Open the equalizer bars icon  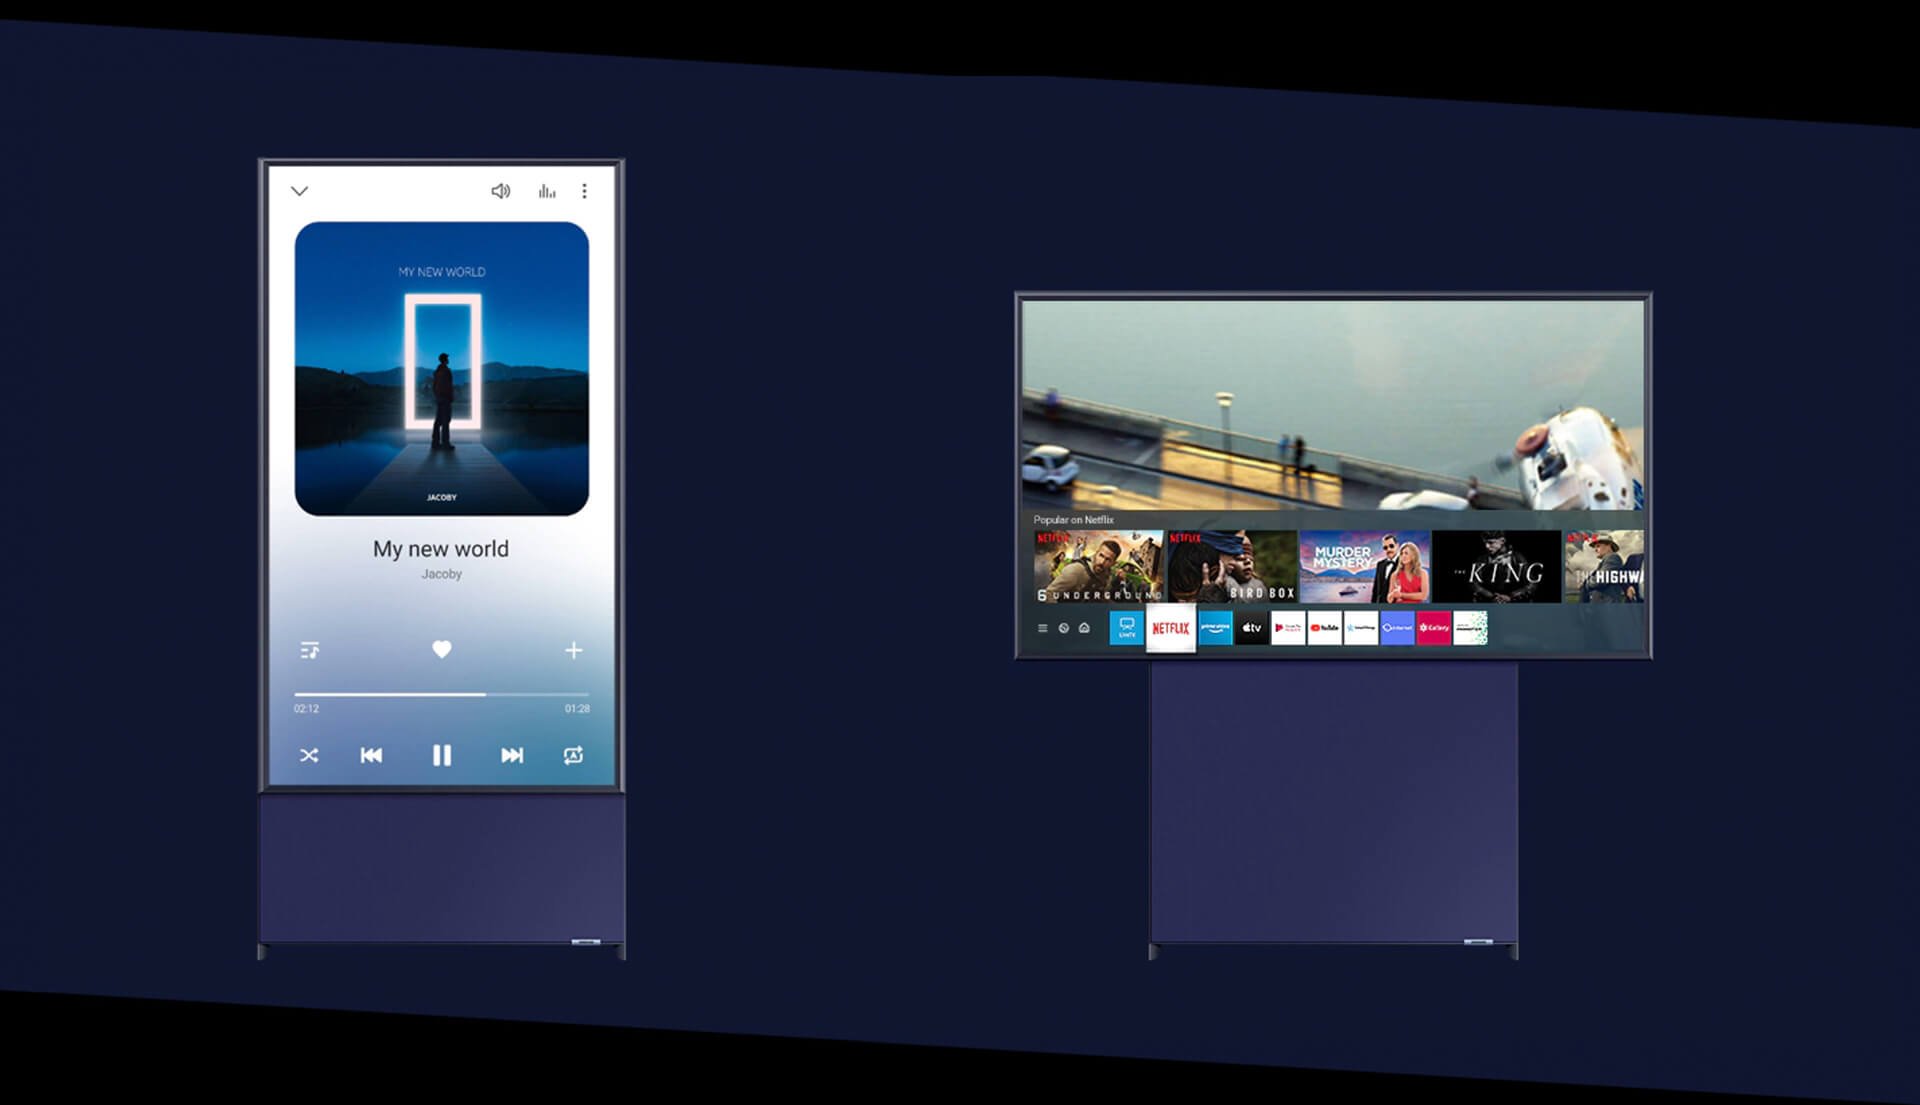(547, 191)
